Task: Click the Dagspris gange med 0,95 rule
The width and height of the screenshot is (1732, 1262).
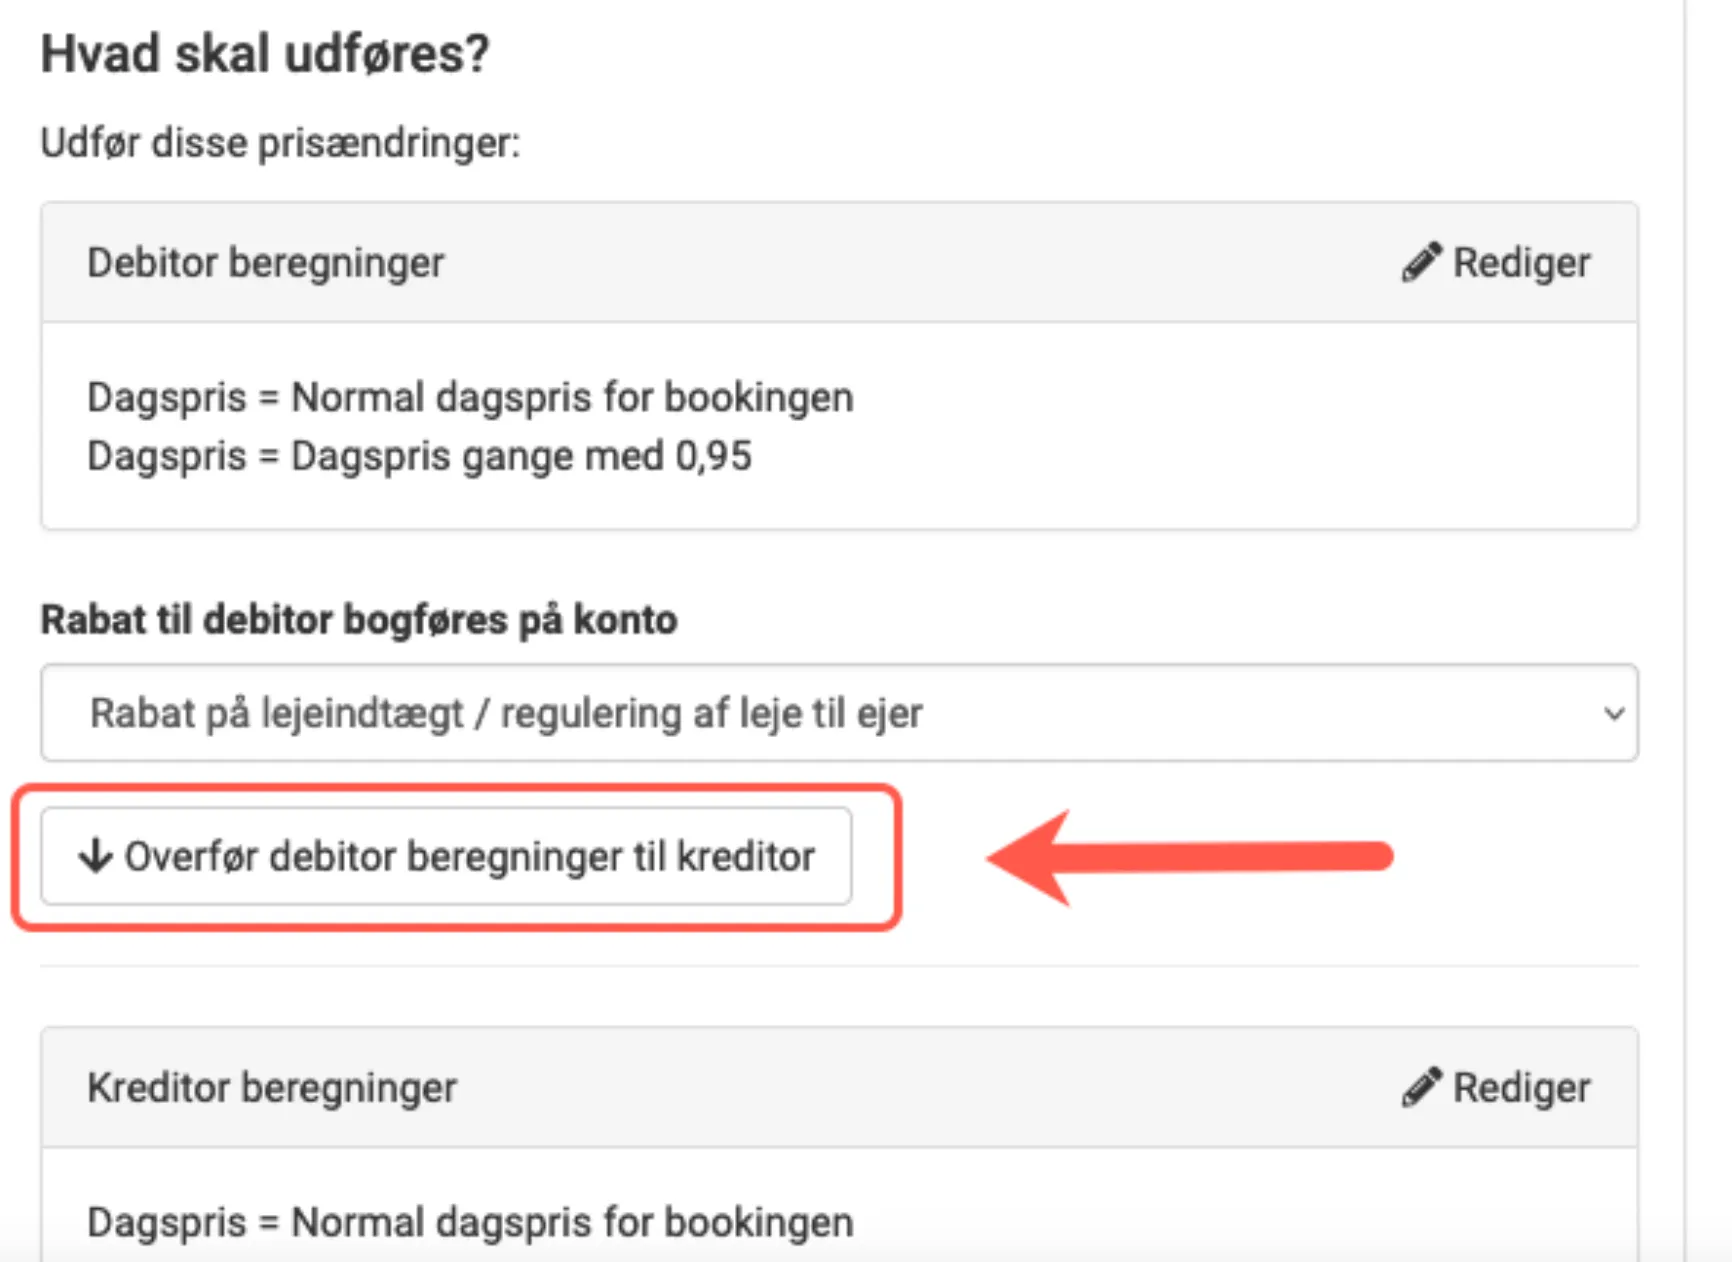Action: (x=420, y=455)
